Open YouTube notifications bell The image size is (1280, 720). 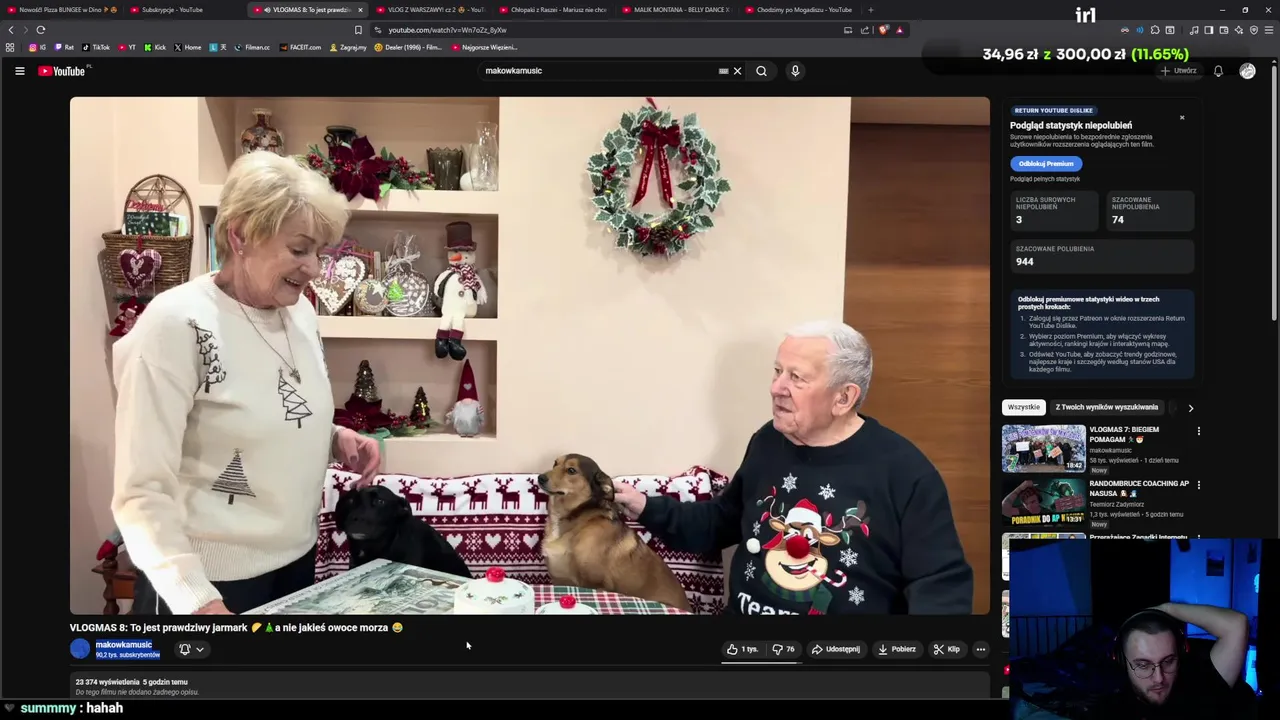[1218, 71]
